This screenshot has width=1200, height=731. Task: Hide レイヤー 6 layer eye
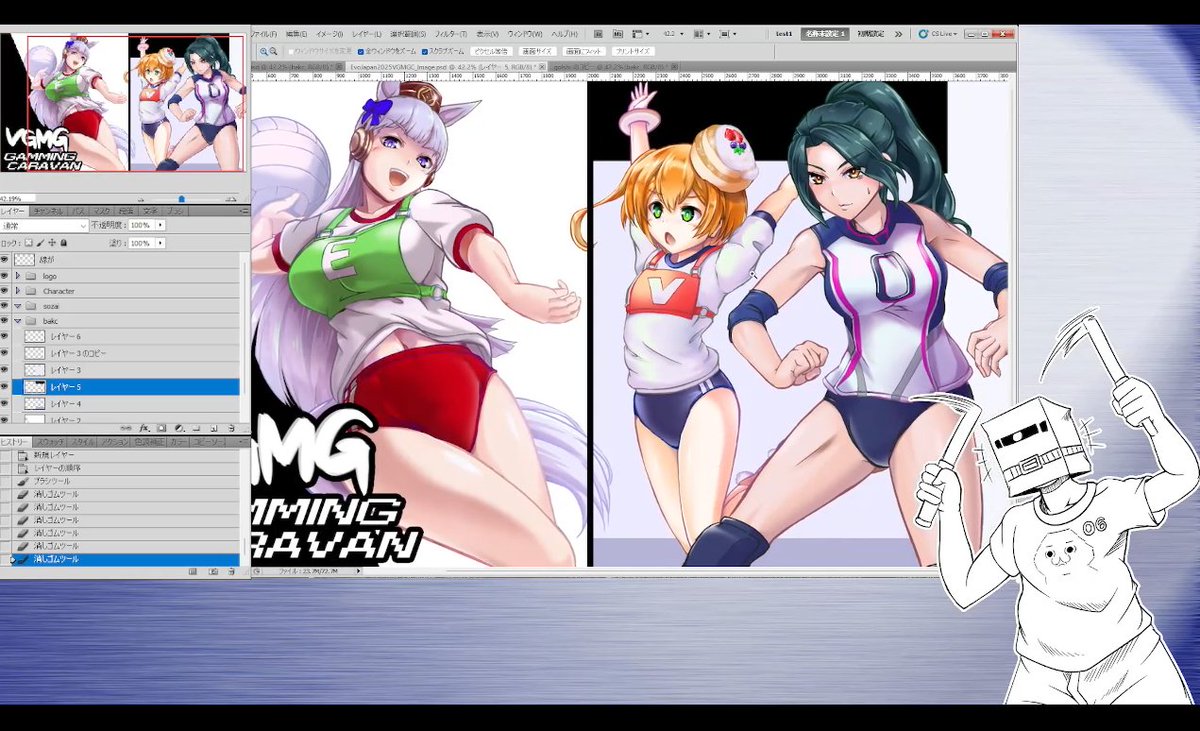click(x=6, y=337)
